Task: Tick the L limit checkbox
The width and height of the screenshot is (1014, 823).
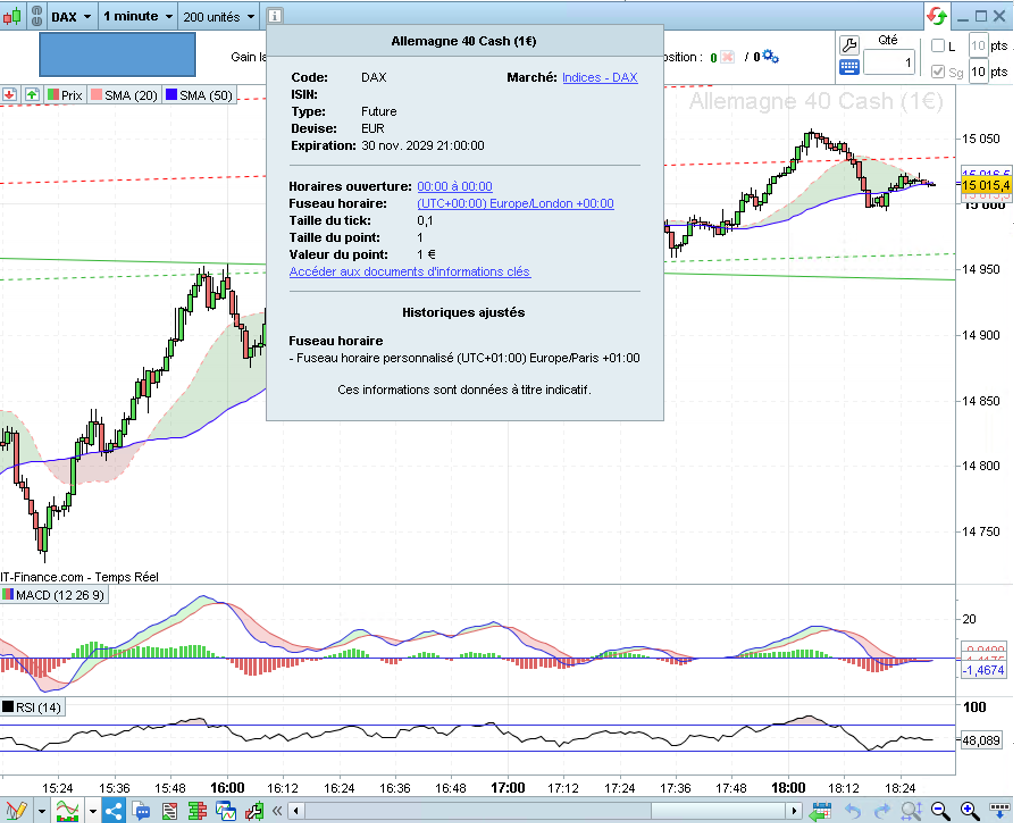Action: 938,46
